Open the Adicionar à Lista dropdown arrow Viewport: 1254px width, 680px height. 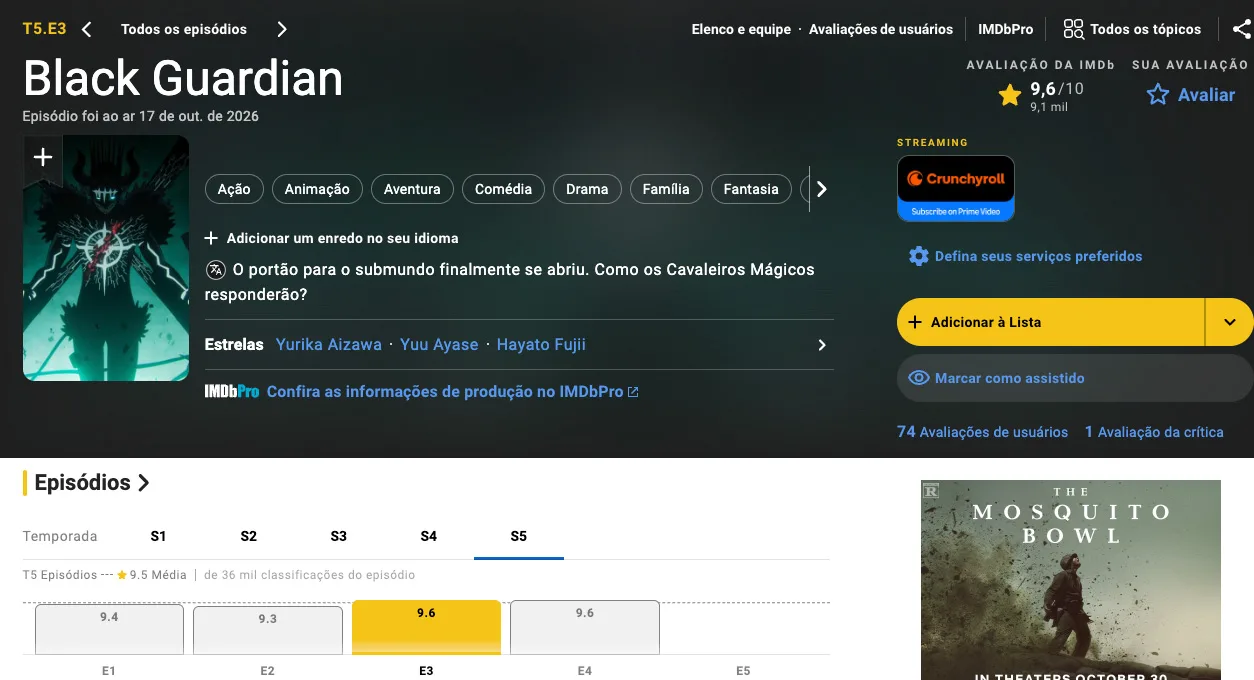tap(1230, 322)
